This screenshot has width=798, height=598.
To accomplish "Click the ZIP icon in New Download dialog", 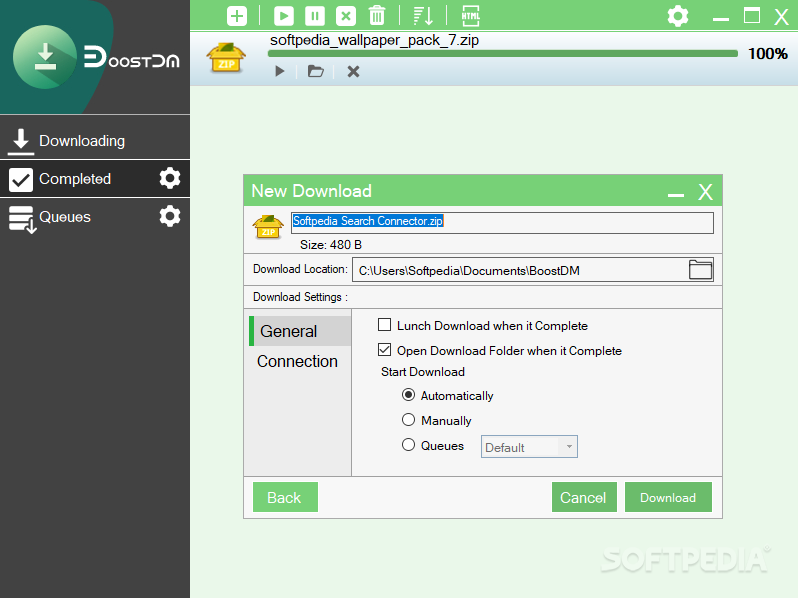I will point(268,227).
